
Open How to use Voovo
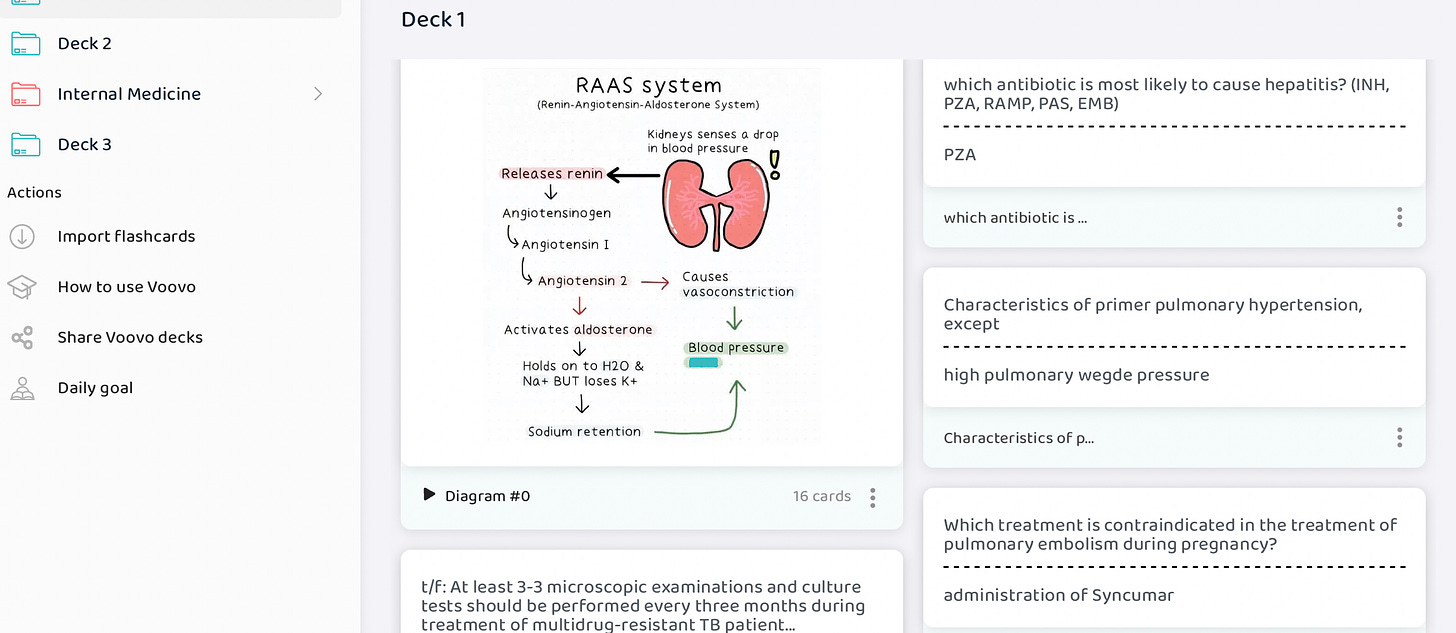(x=126, y=287)
